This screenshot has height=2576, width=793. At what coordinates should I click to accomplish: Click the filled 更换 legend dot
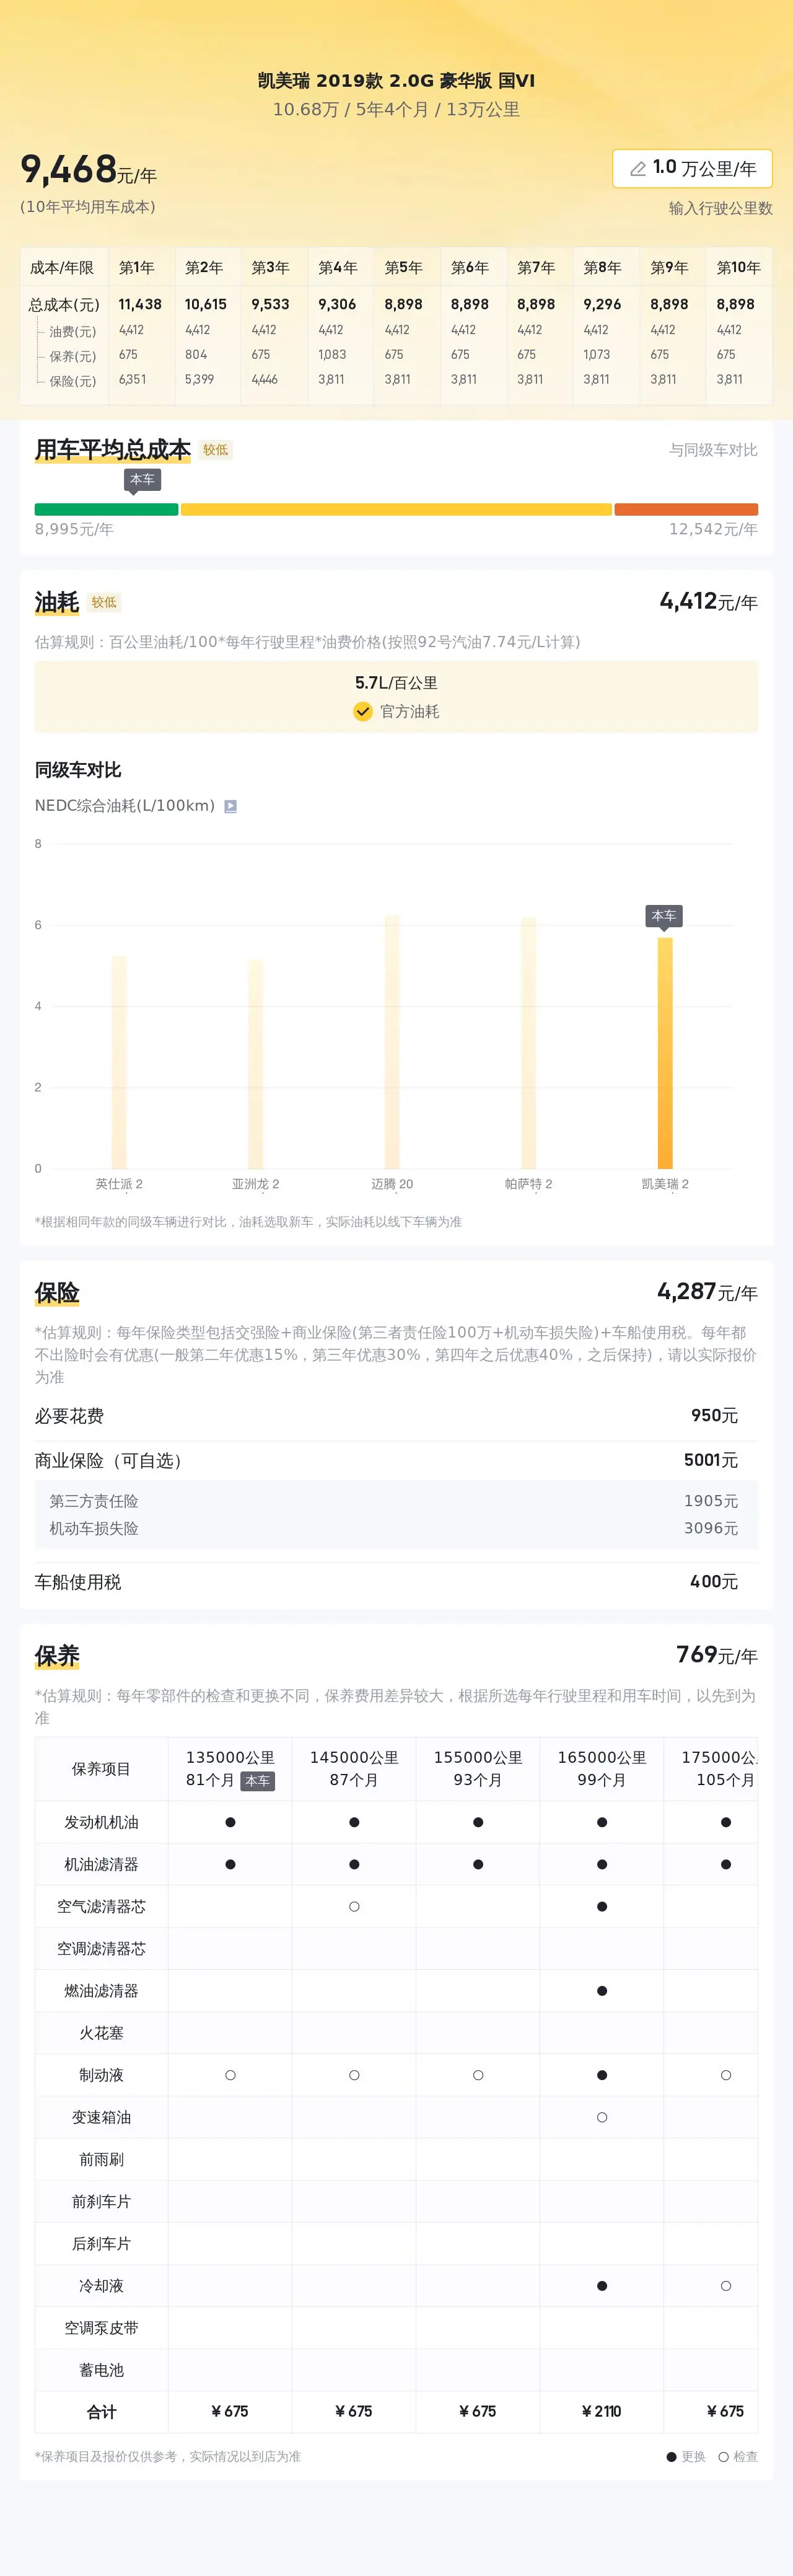tap(672, 2456)
